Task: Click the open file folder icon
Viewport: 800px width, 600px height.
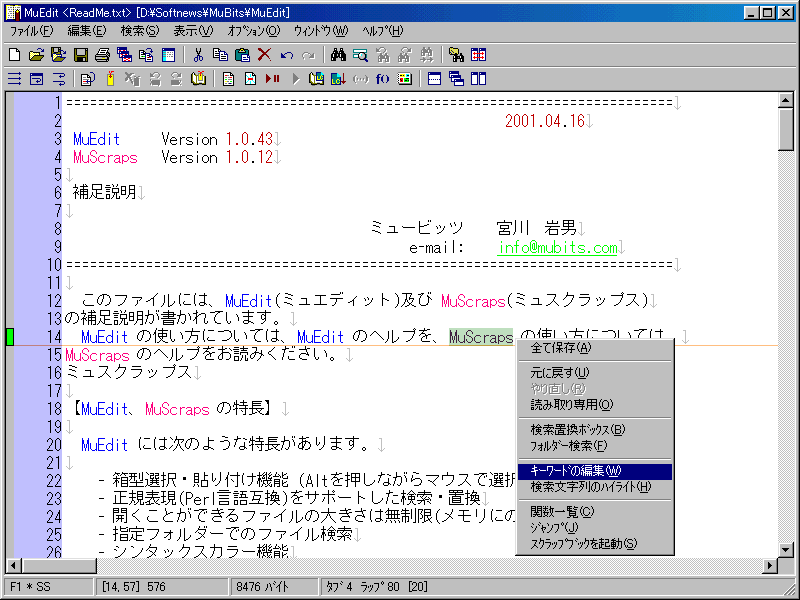Action: (x=36, y=55)
